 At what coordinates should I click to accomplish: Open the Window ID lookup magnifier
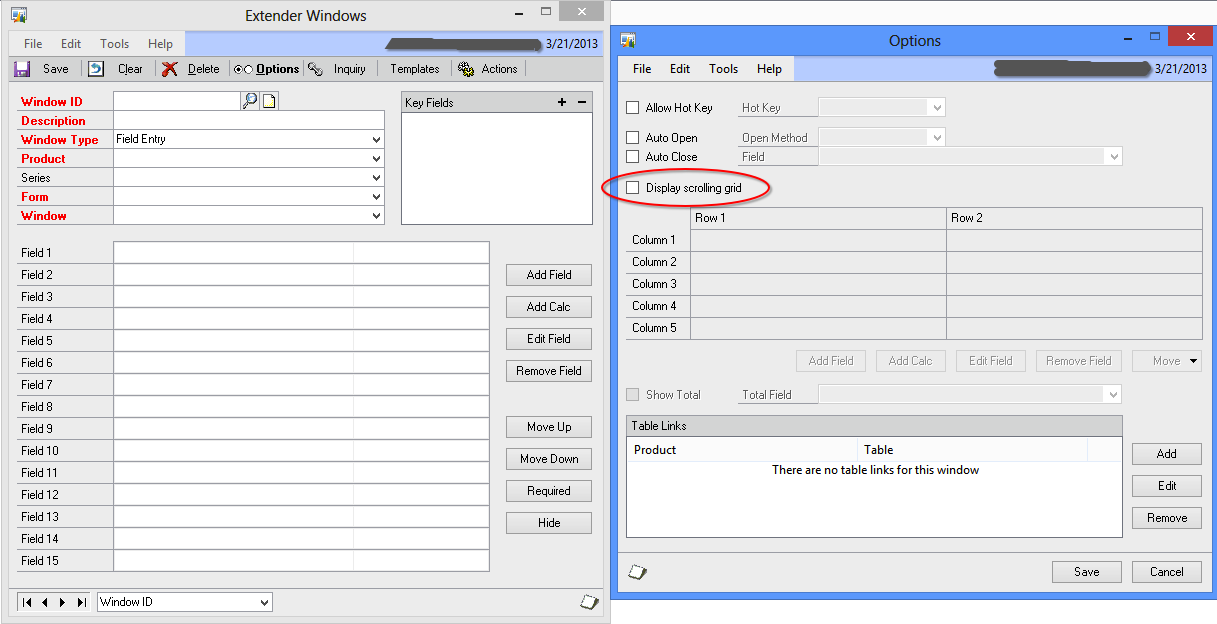(x=250, y=101)
